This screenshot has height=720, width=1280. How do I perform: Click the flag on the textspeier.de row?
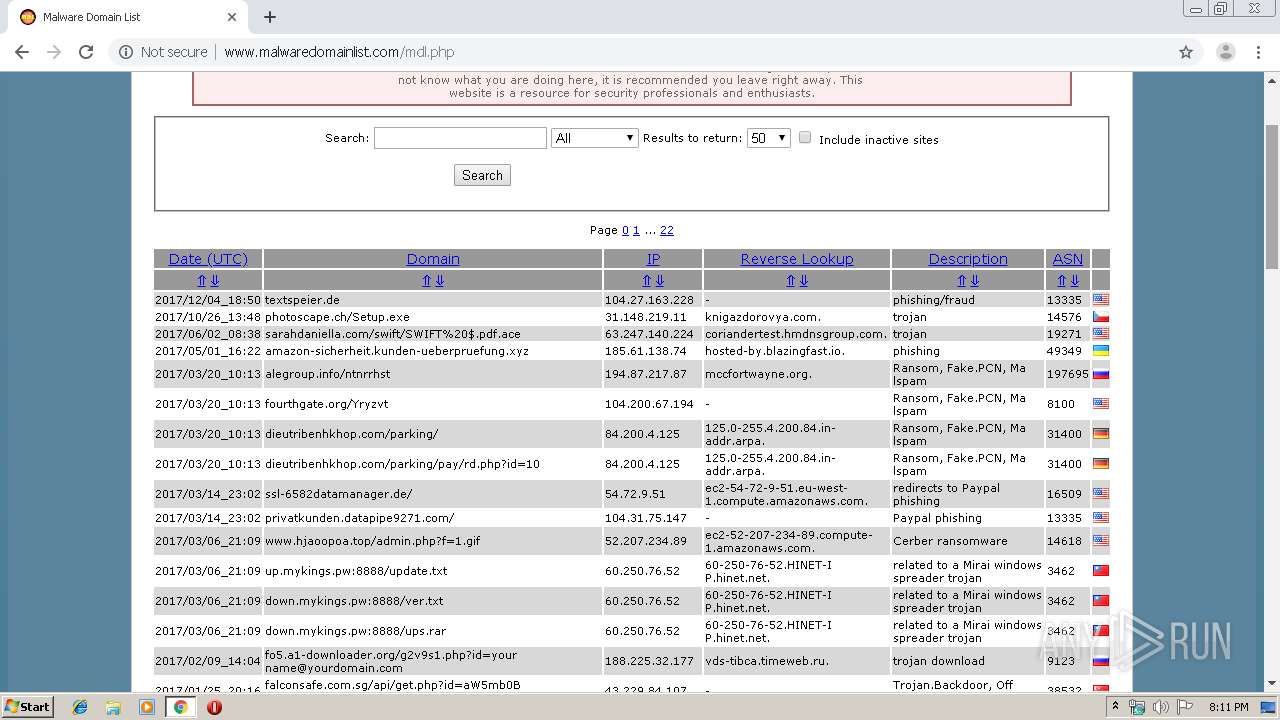(x=1101, y=299)
